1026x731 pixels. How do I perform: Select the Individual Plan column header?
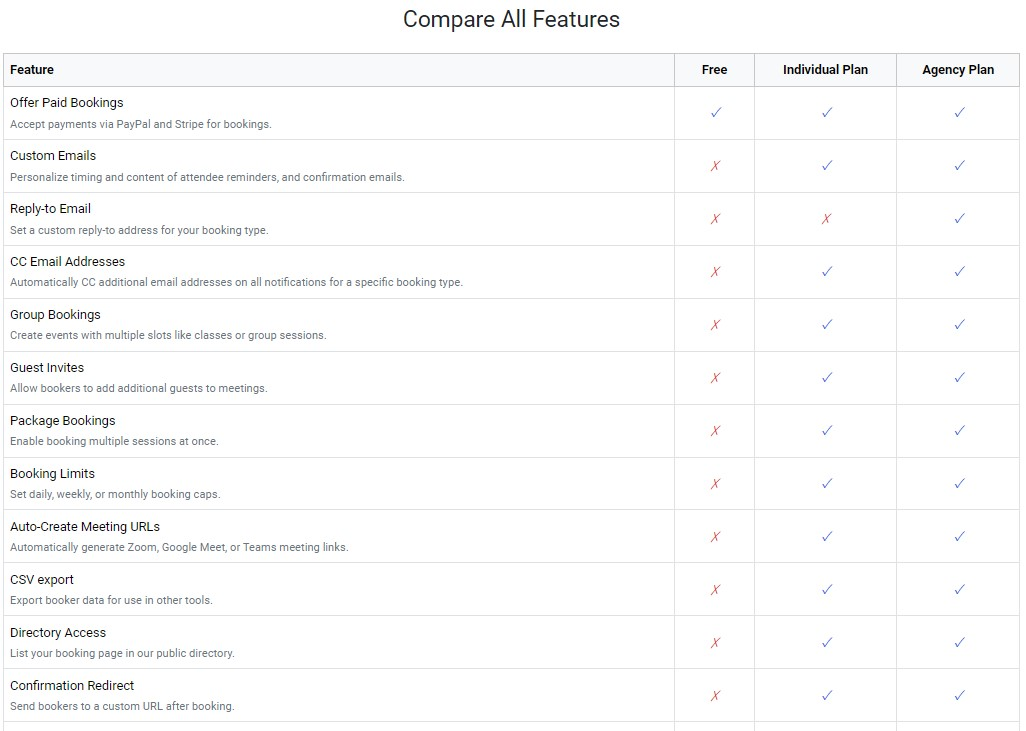[825, 70]
